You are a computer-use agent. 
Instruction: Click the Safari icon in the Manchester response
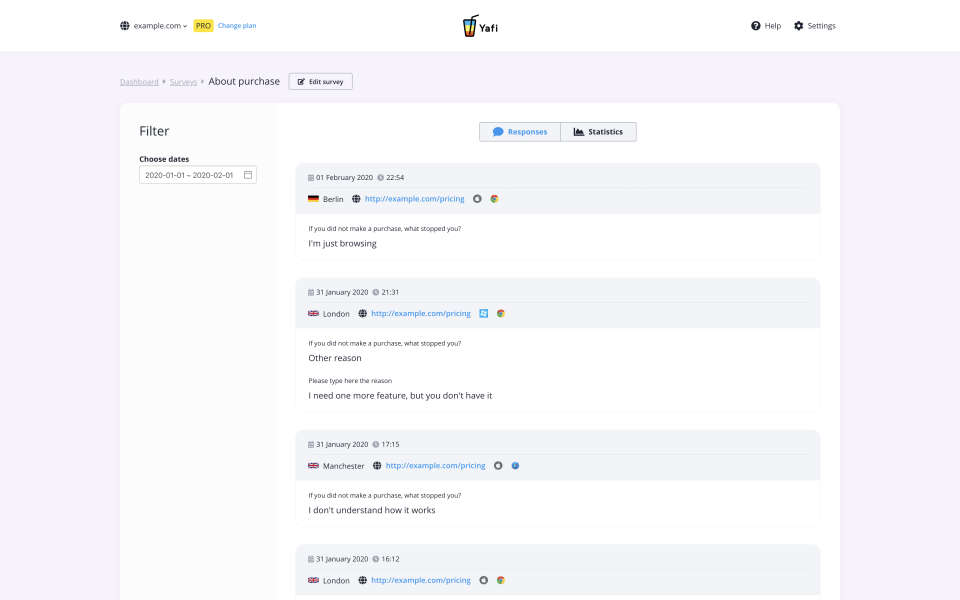(516, 466)
